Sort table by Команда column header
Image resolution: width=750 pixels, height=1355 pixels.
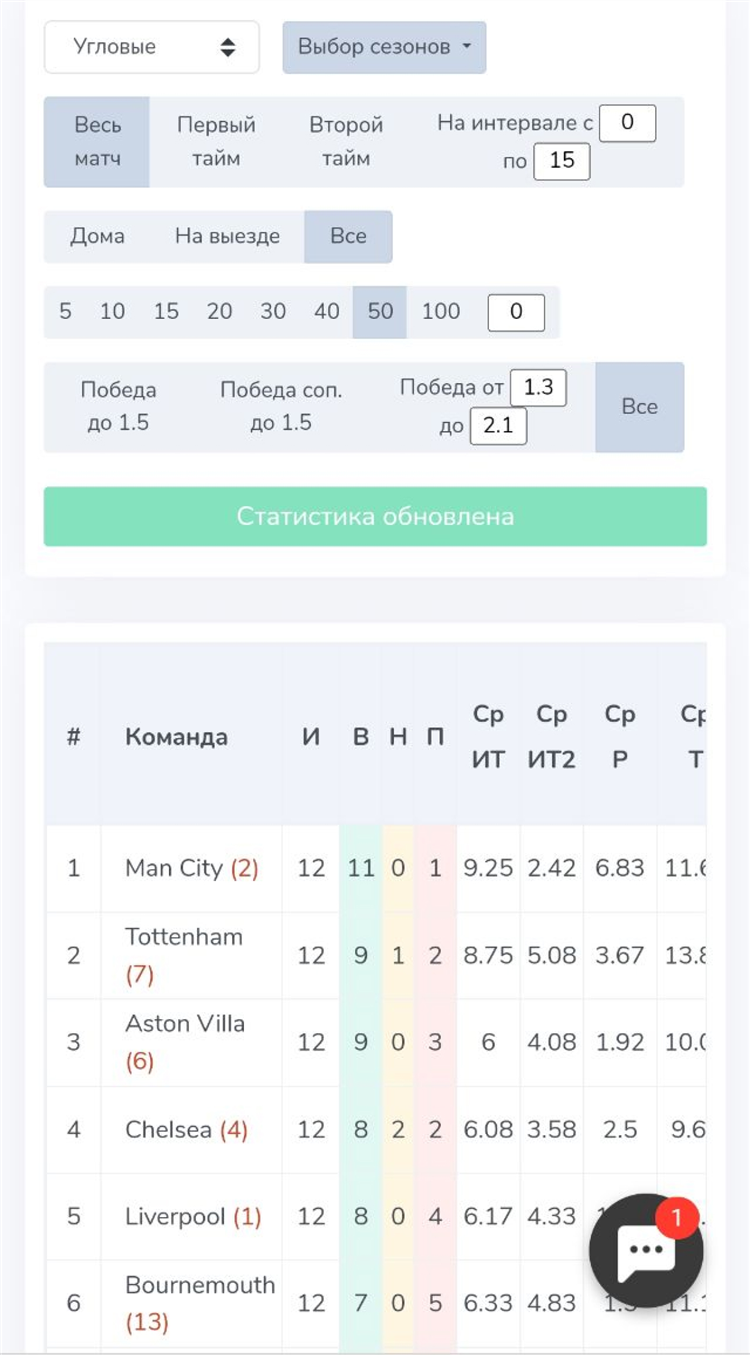[176, 737]
